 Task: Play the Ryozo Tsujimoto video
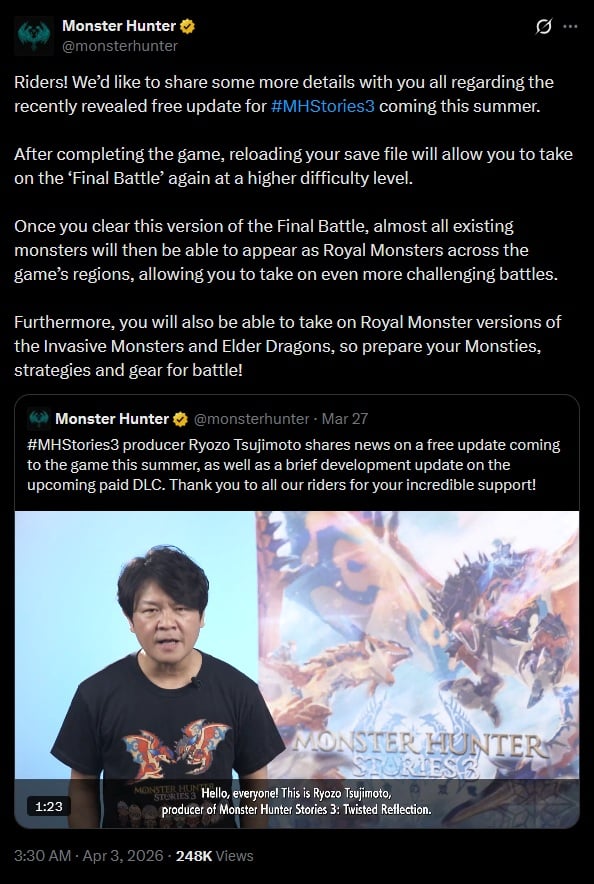297,669
